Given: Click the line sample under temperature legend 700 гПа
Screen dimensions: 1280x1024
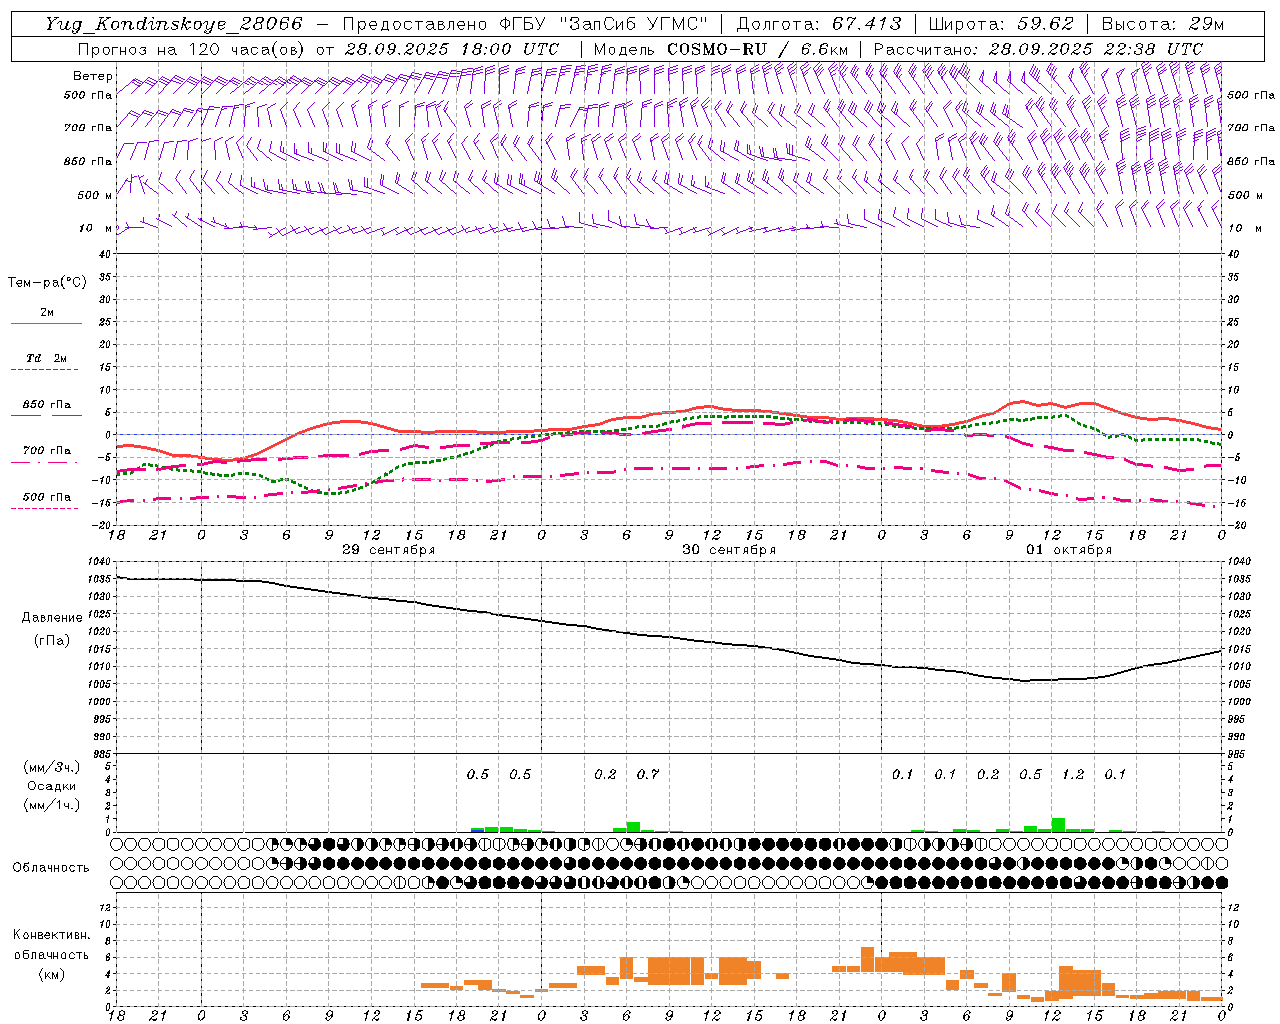Looking at the screenshot, I should click(x=45, y=463).
